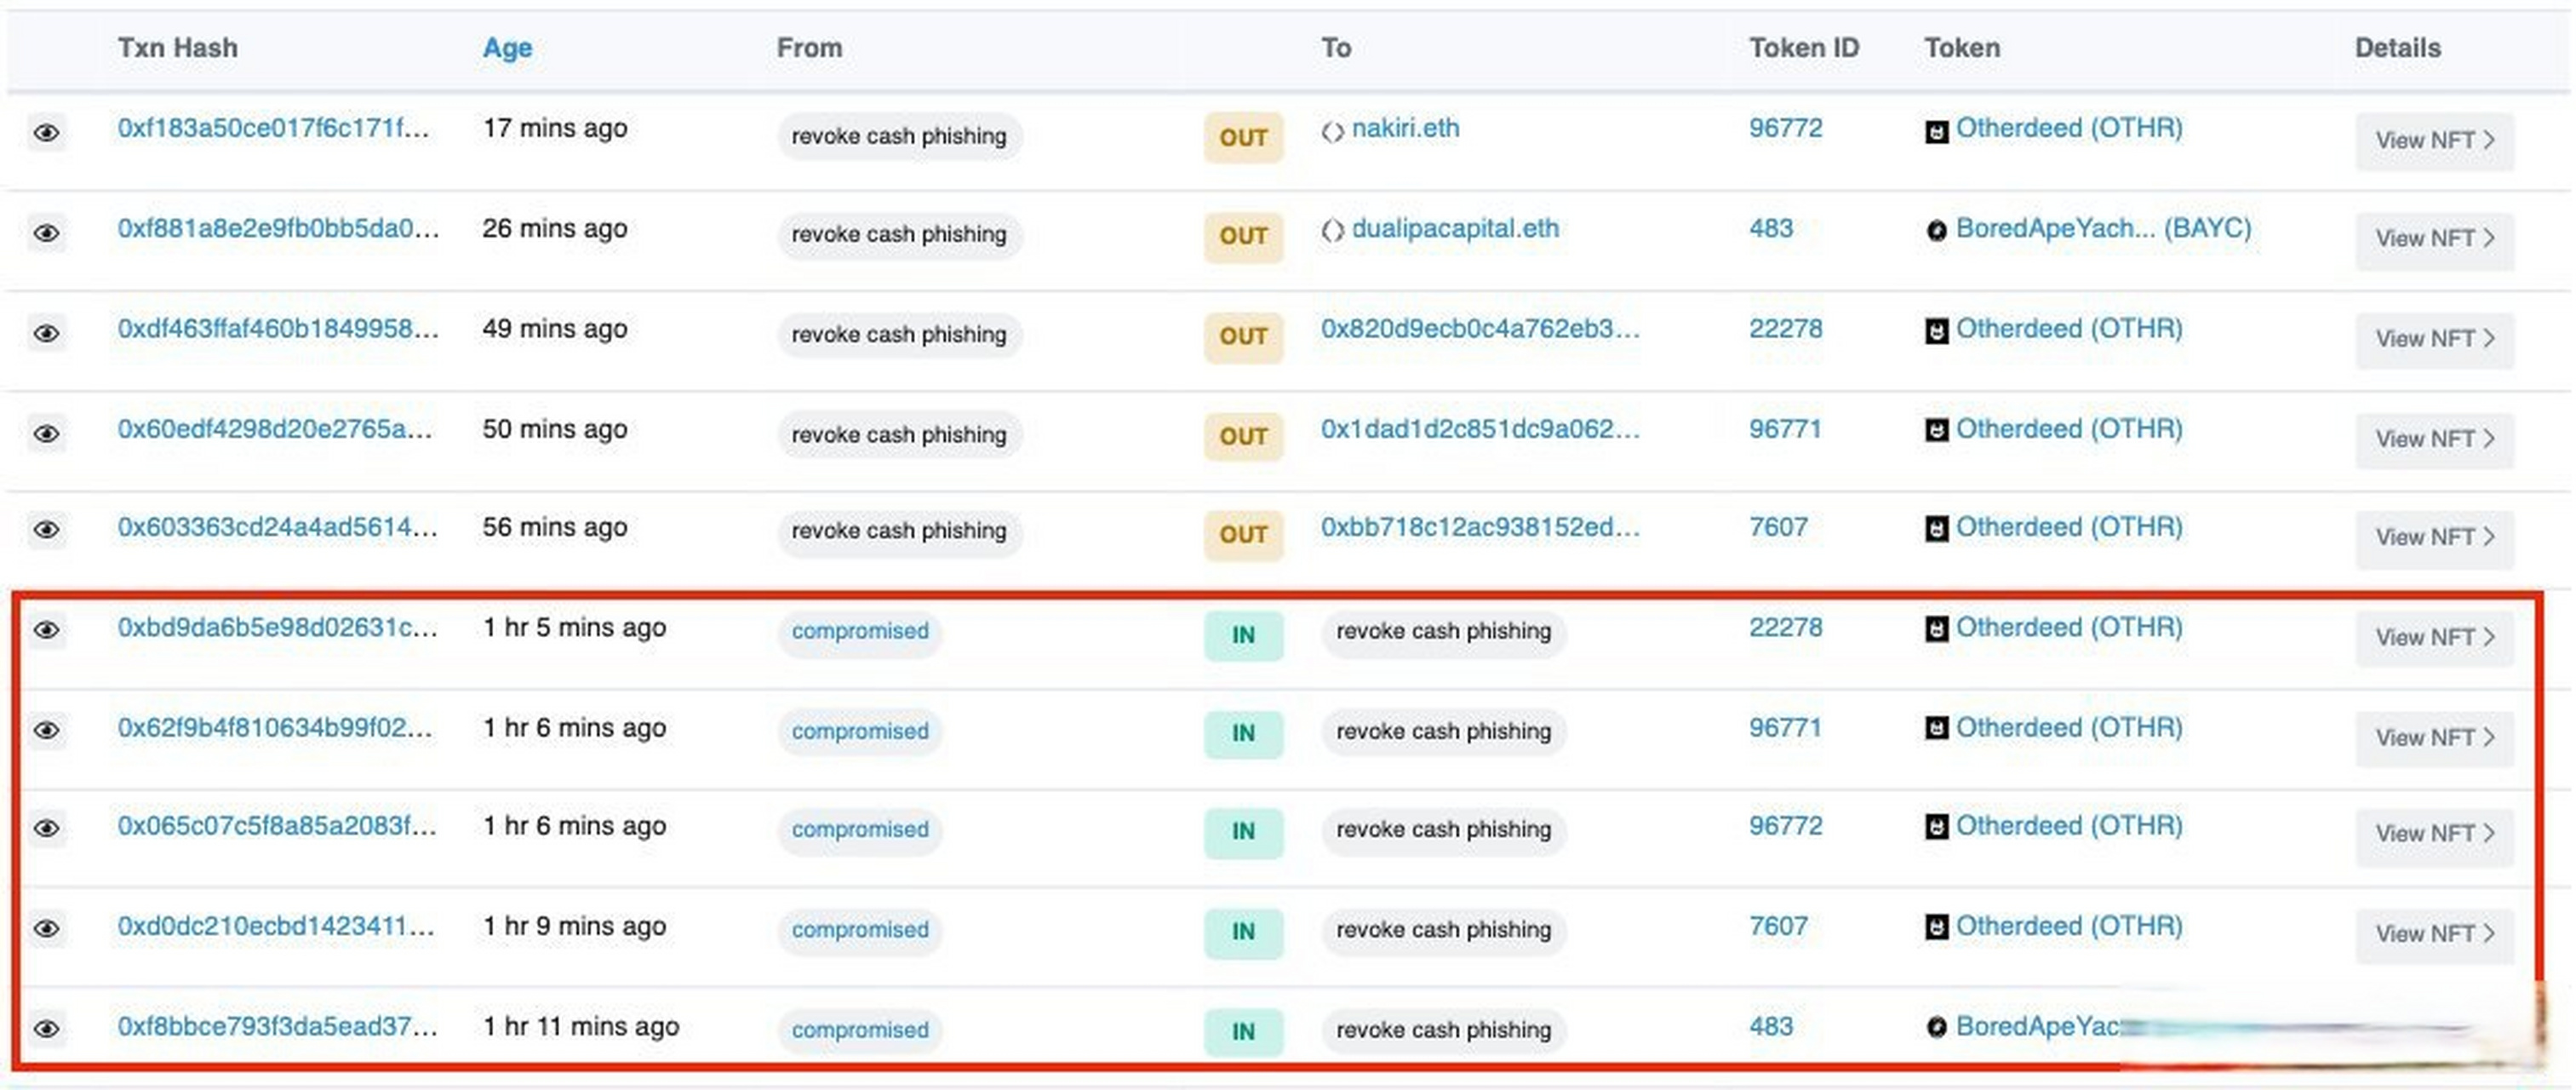Click the '50 mins ago' age cell
This screenshot has height=1090, width=2576.
(x=555, y=428)
